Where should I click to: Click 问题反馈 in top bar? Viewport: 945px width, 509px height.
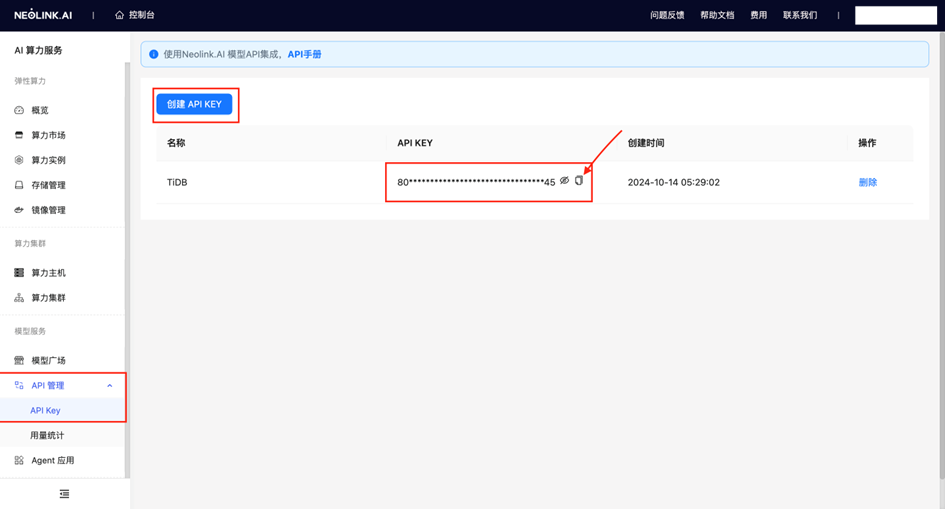pyautogui.click(x=667, y=15)
